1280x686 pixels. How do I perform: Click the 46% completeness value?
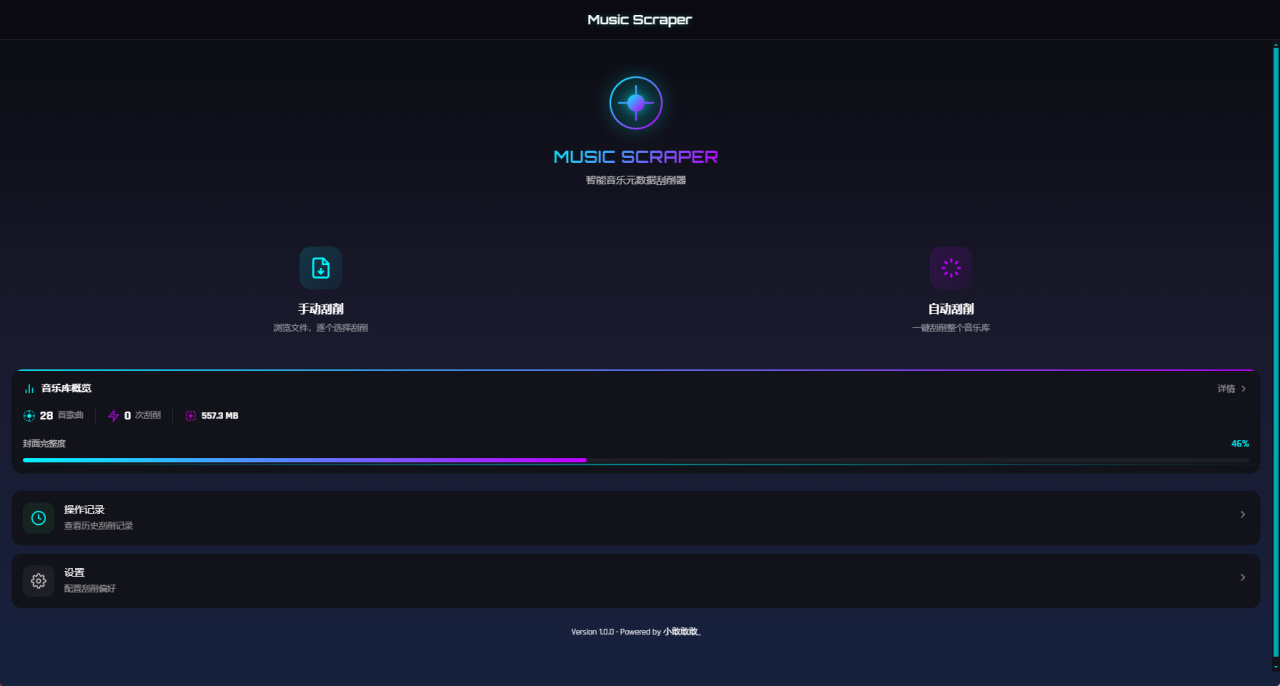pos(1240,443)
